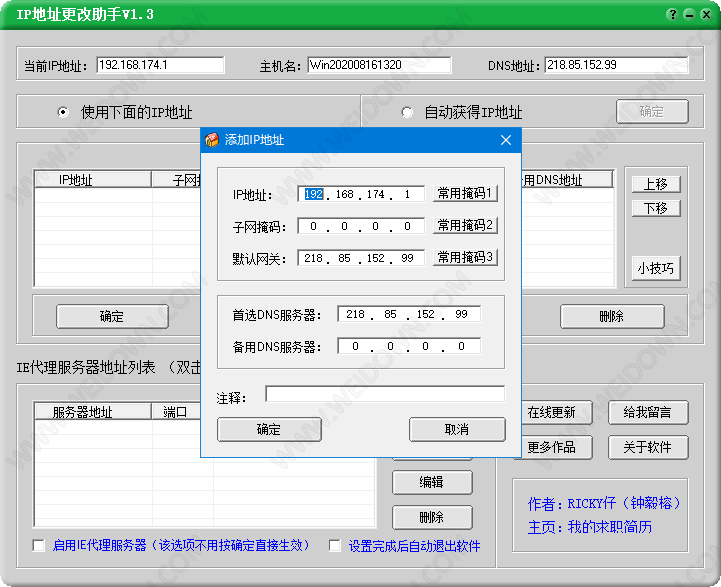This screenshot has width=721, height=587.
Task: Click the proxy list 编辑 button
Action: pyautogui.click(x=432, y=482)
